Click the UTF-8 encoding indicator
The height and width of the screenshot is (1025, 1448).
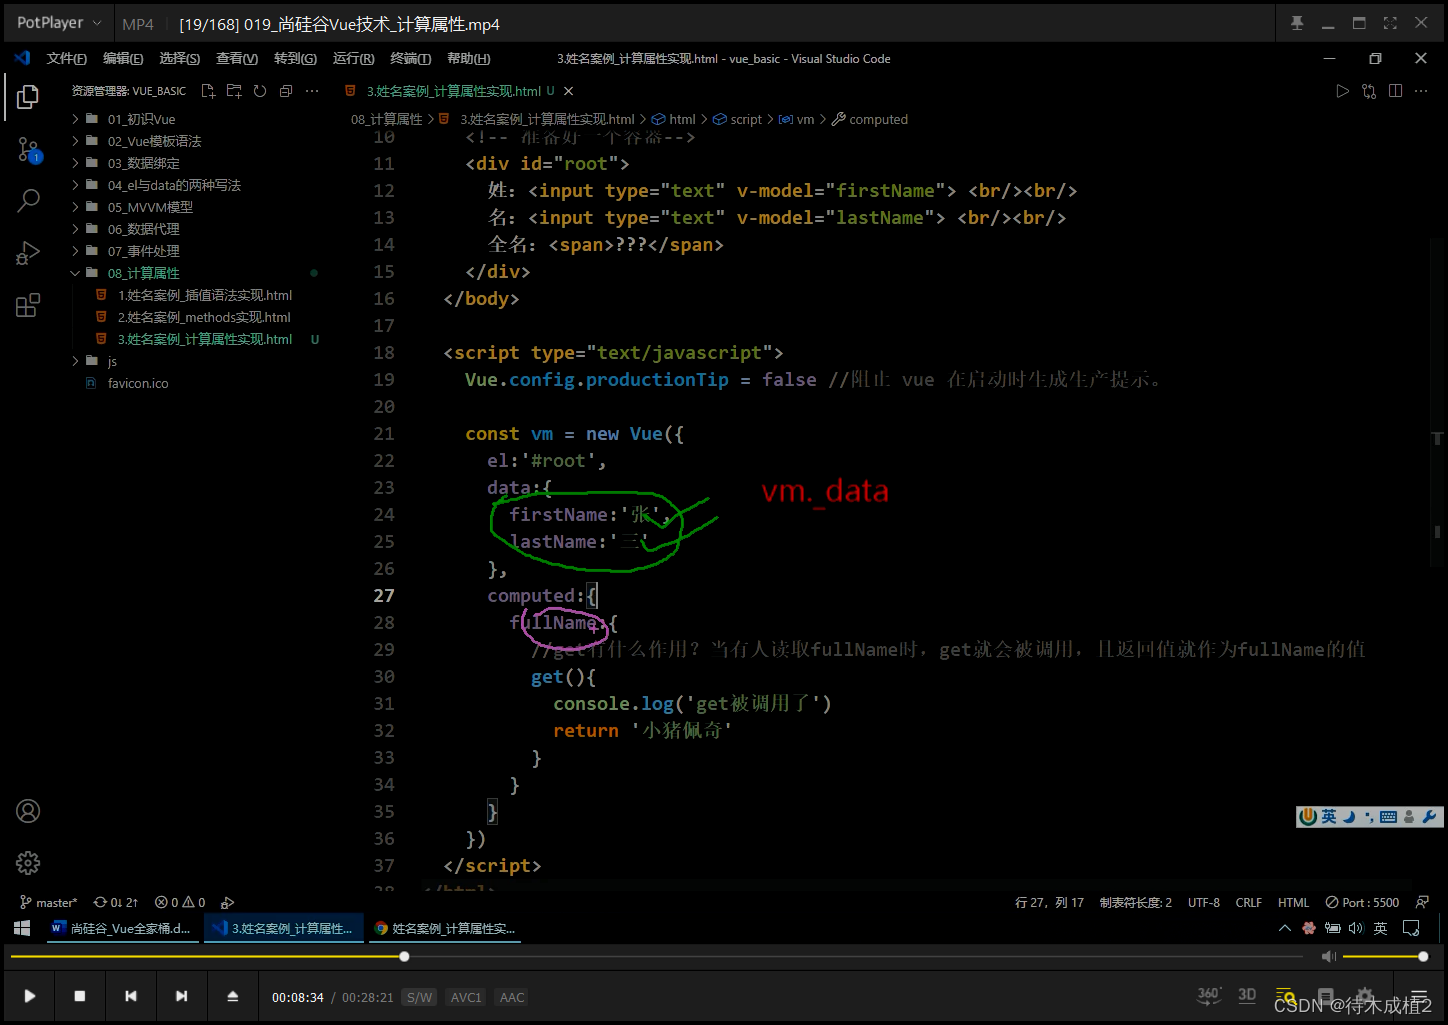click(x=1204, y=902)
